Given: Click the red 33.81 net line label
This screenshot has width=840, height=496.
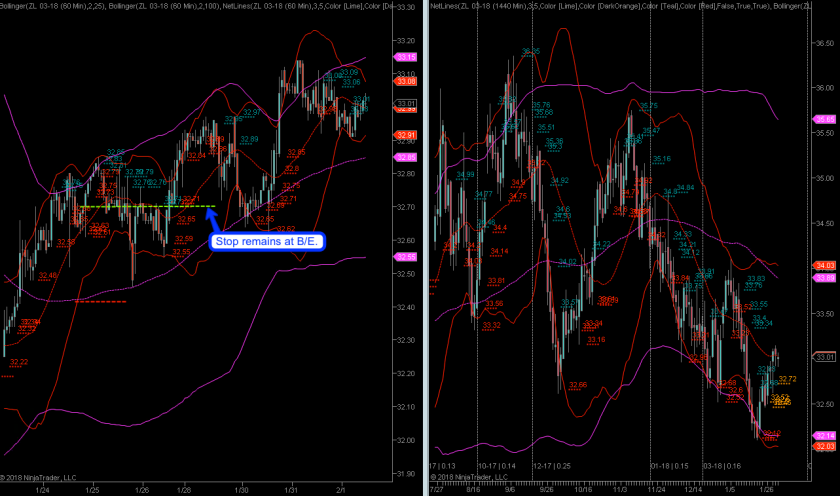Looking at the screenshot, I should pyautogui.click(x=496, y=281).
